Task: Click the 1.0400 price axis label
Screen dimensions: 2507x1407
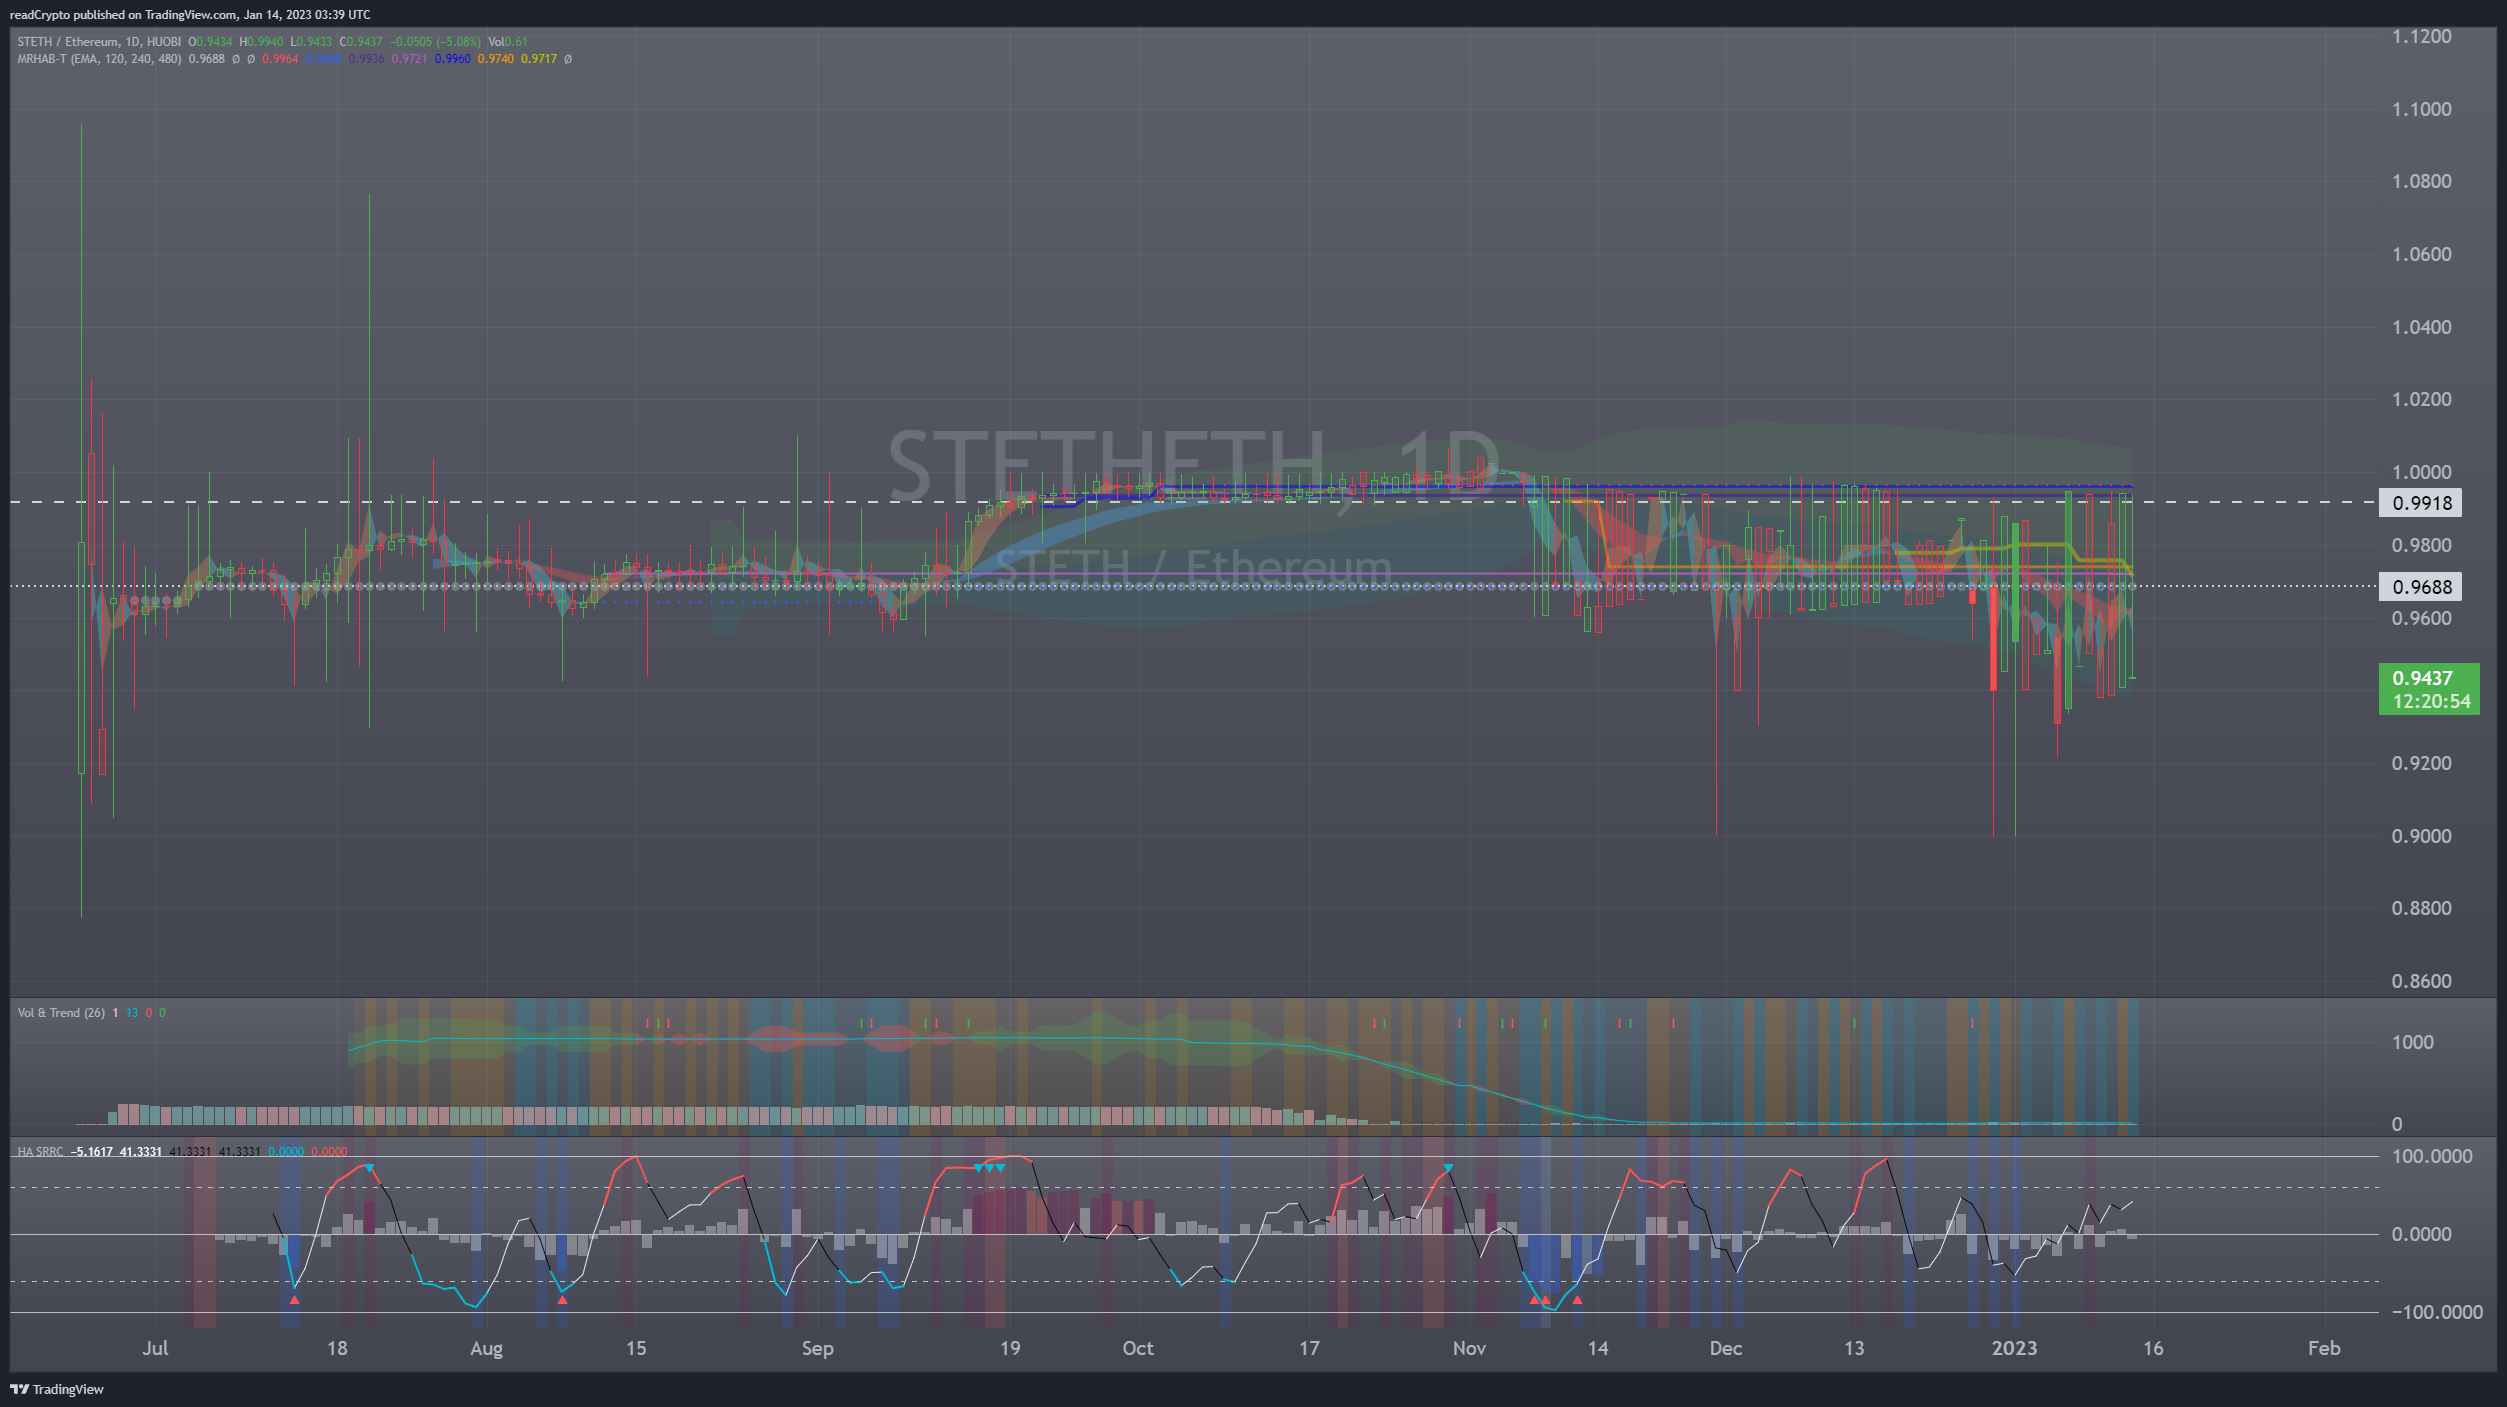Action: click(x=2421, y=327)
